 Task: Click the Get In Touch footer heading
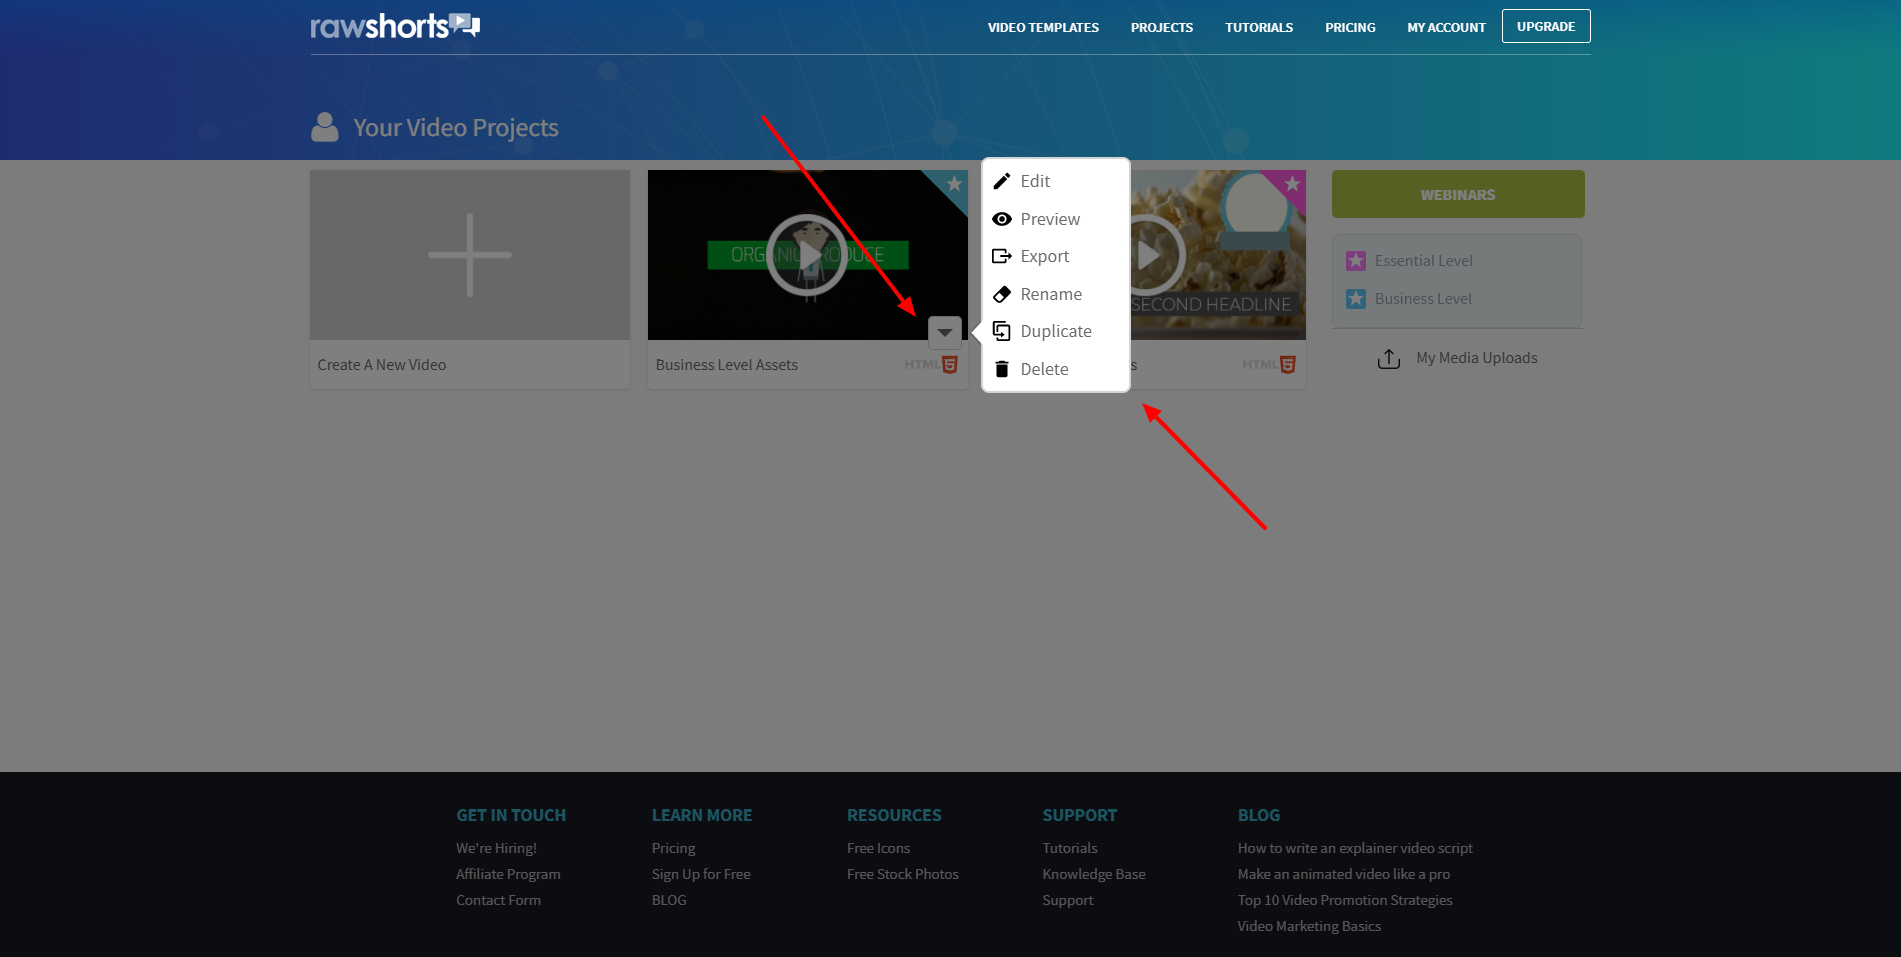[511, 815]
